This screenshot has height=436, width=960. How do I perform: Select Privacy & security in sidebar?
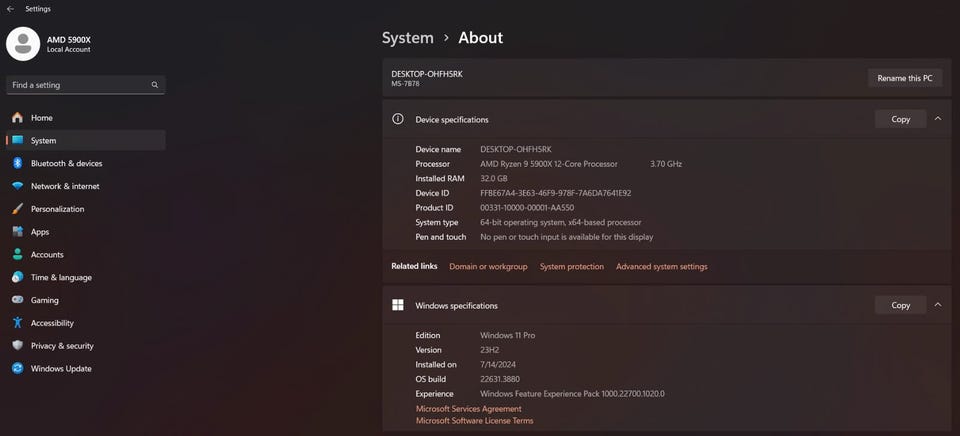coord(62,346)
